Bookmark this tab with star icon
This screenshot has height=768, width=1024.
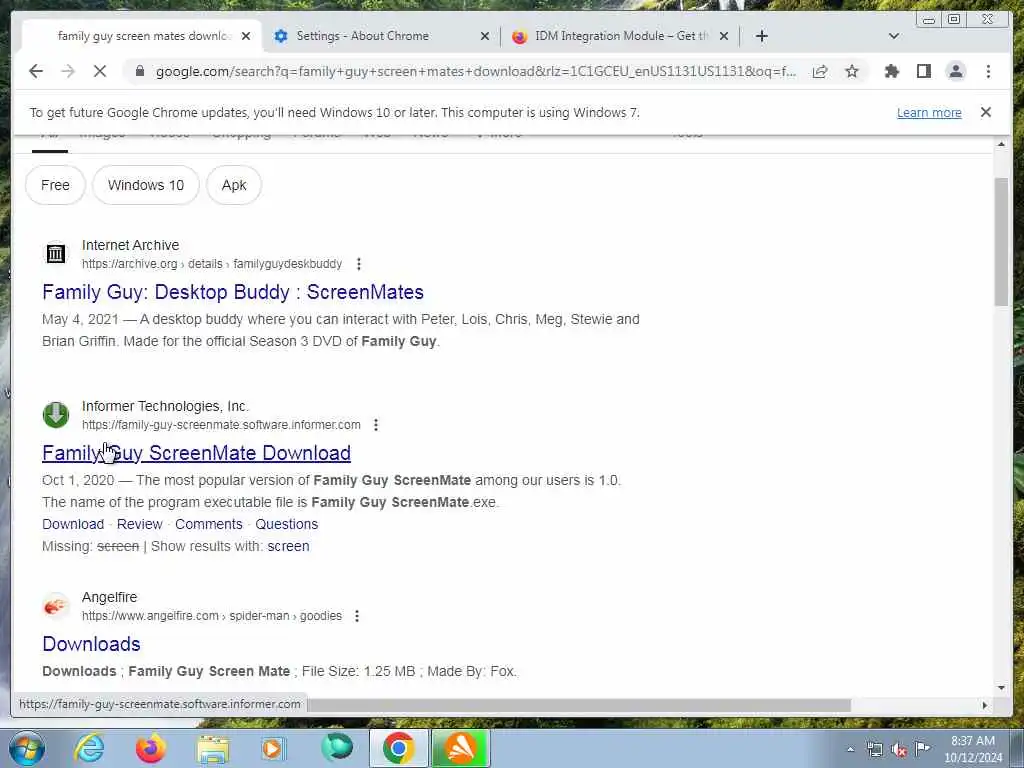pos(852,71)
